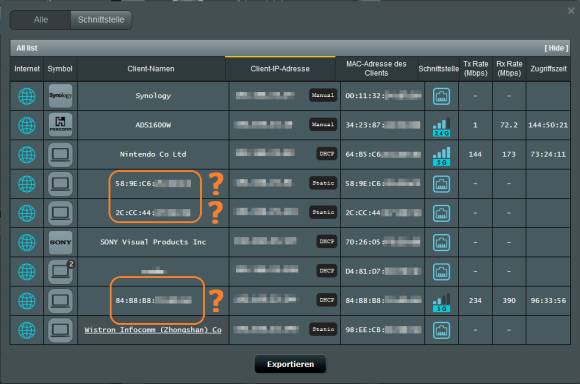
Task: Click MAC address starting 70:26:05
Action: (383, 242)
